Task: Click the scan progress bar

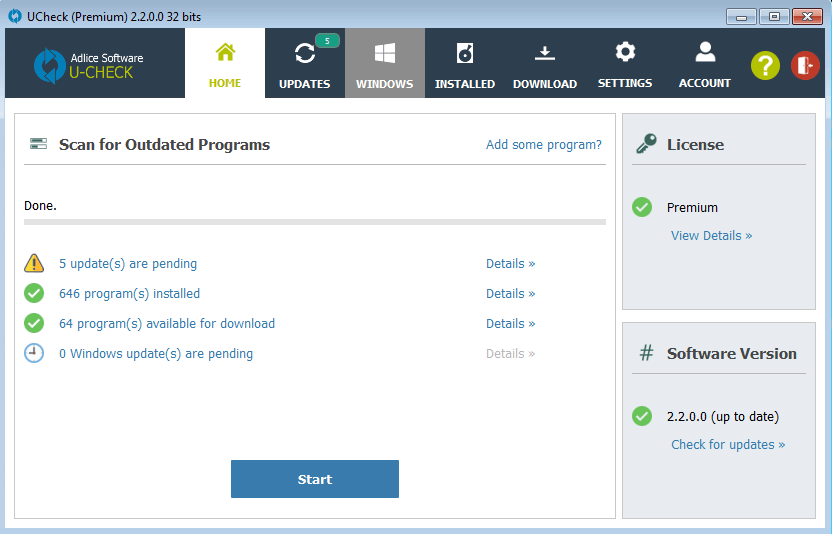Action: pos(315,222)
